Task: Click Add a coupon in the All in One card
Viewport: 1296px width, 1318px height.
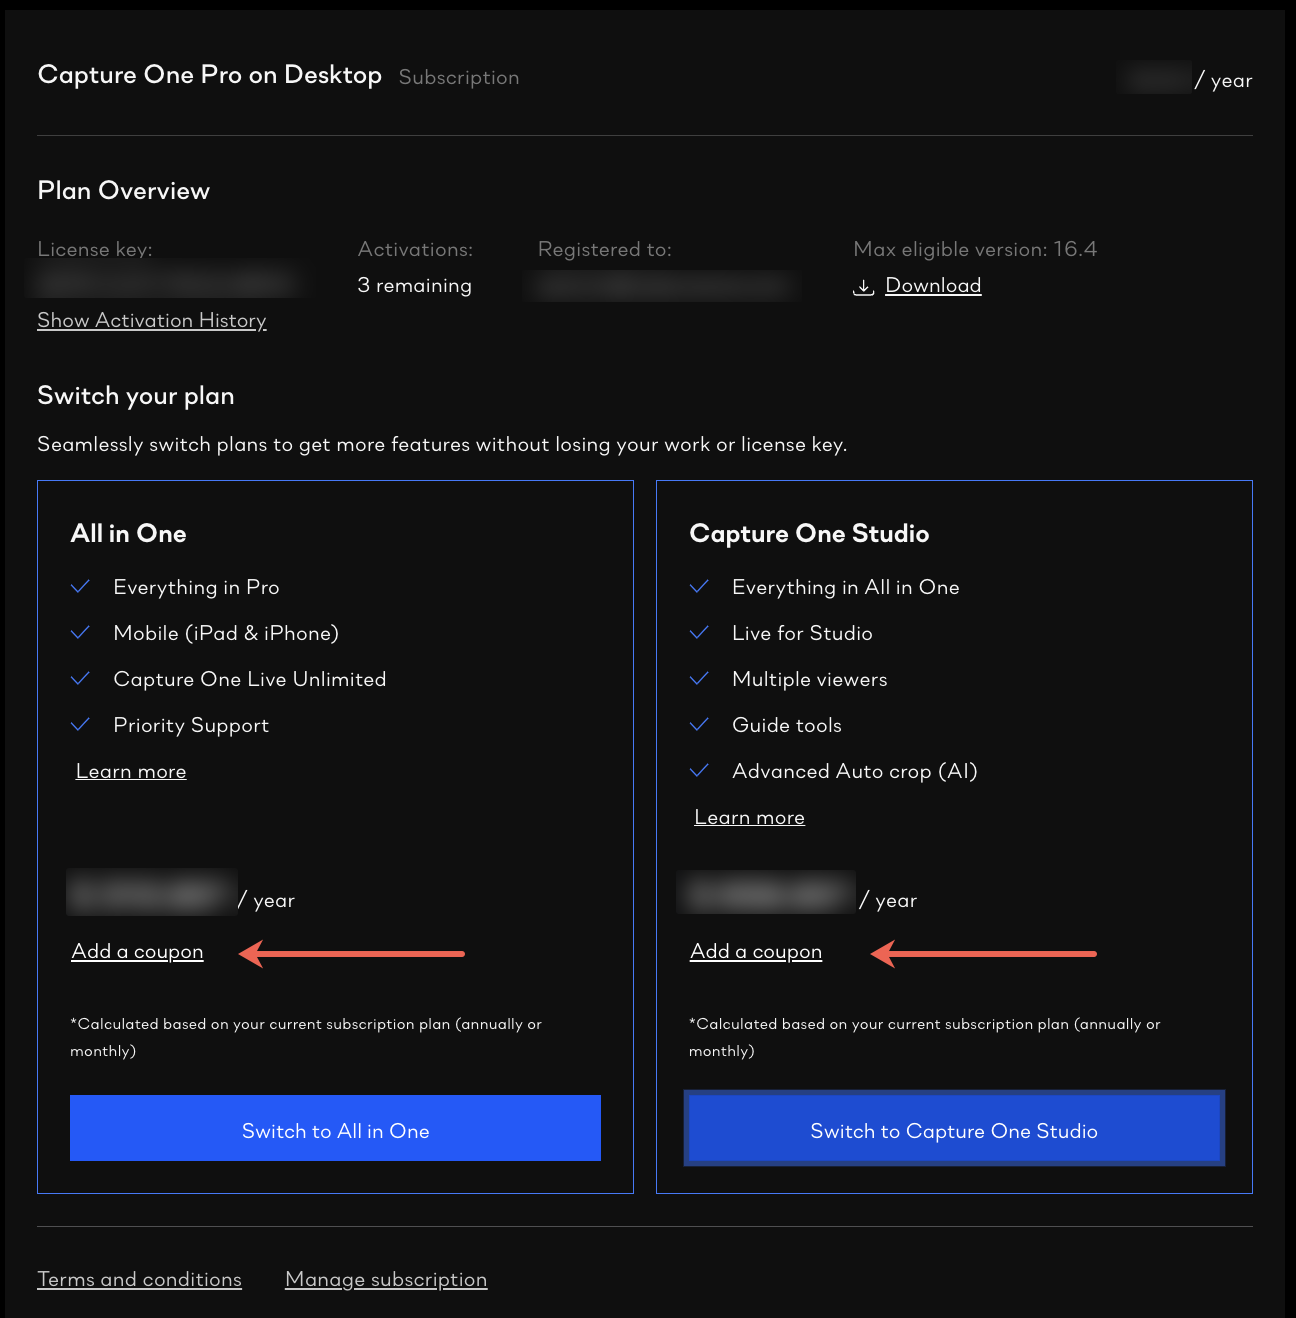Action: pyautogui.click(x=137, y=951)
